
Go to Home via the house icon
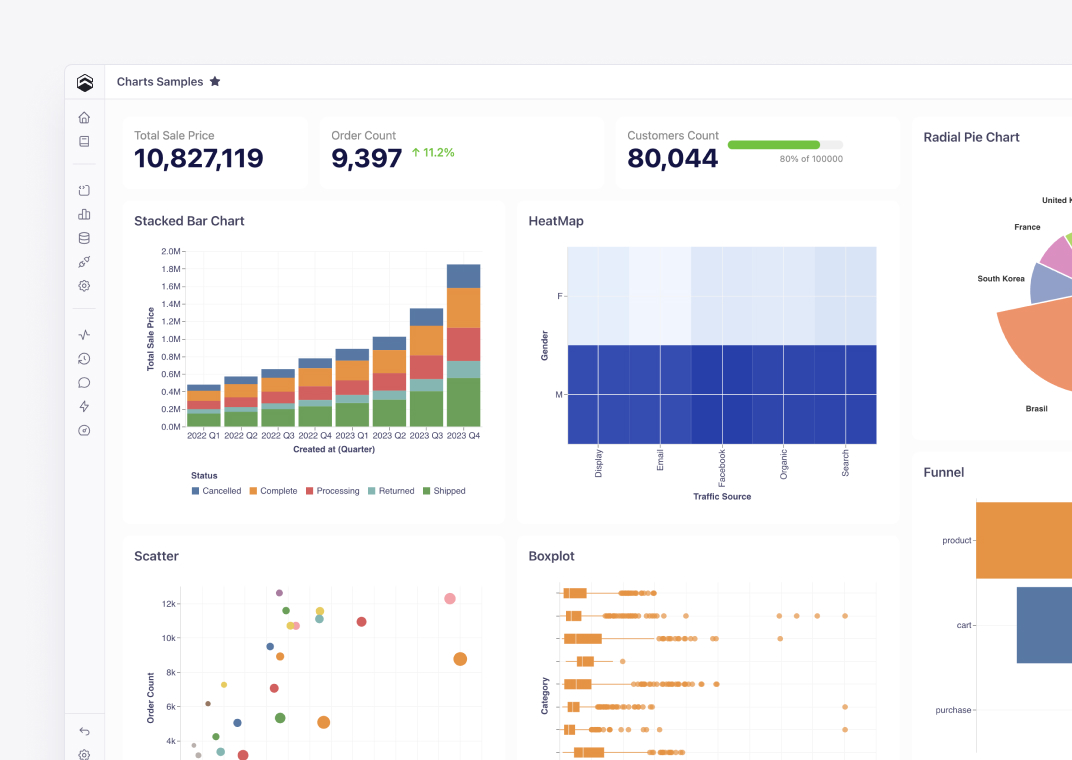pyautogui.click(x=84, y=118)
